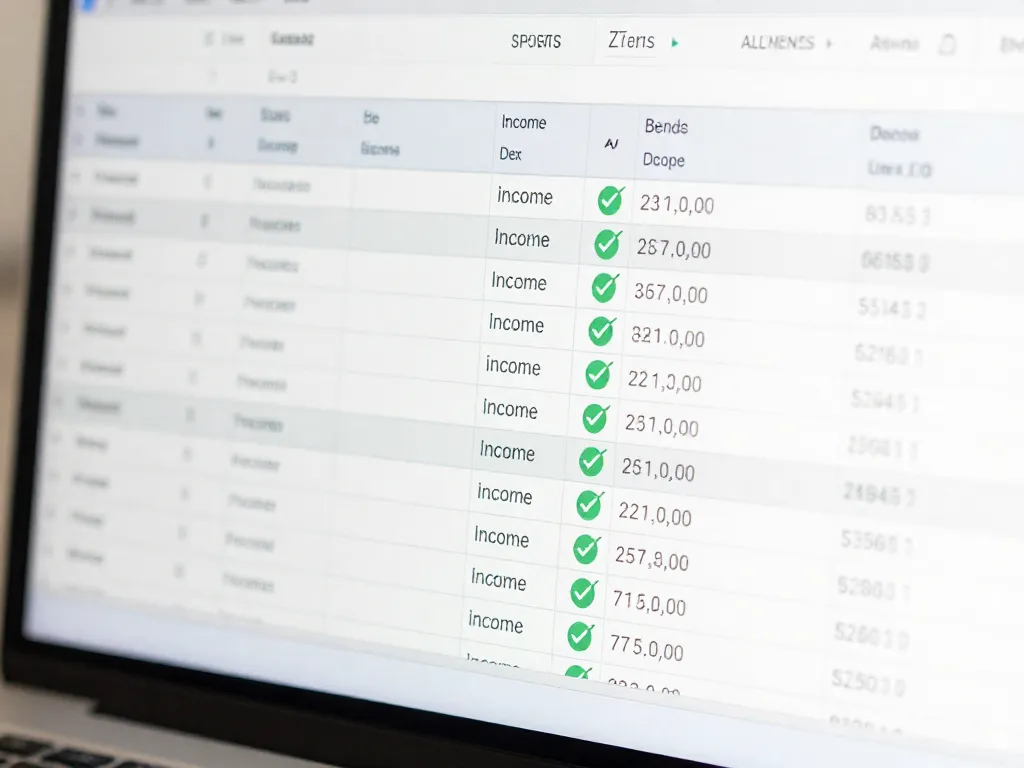Viewport: 1024px width, 768px height.
Task: Click the green arrow icon beside ZTens
Action: (675, 43)
